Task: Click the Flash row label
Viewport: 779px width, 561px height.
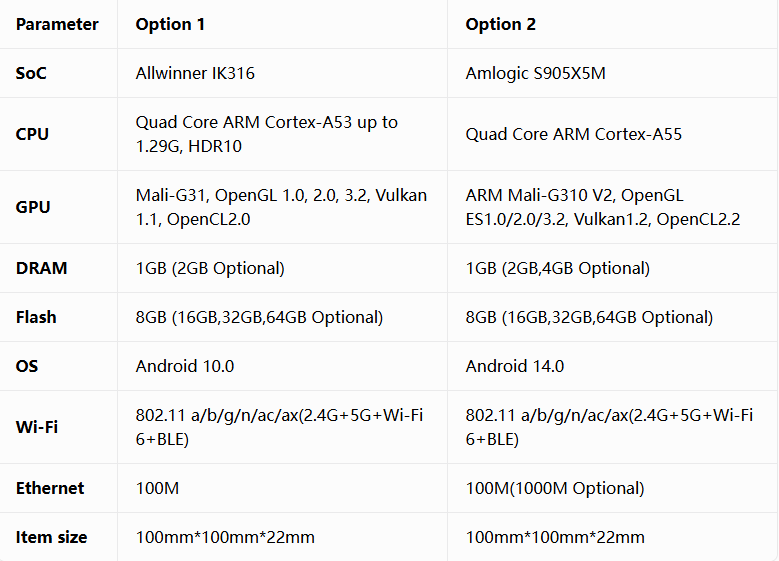Action: [x=36, y=317]
